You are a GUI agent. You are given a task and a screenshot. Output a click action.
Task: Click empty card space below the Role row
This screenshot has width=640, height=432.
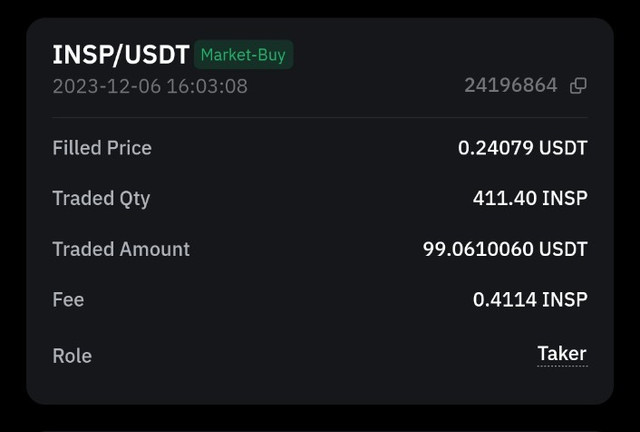click(320, 386)
